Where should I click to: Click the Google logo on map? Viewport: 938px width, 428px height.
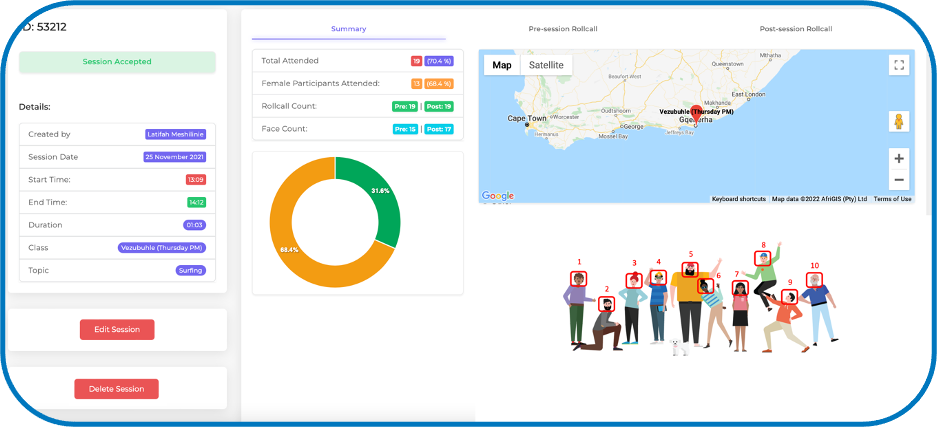click(x=497, y=196)
